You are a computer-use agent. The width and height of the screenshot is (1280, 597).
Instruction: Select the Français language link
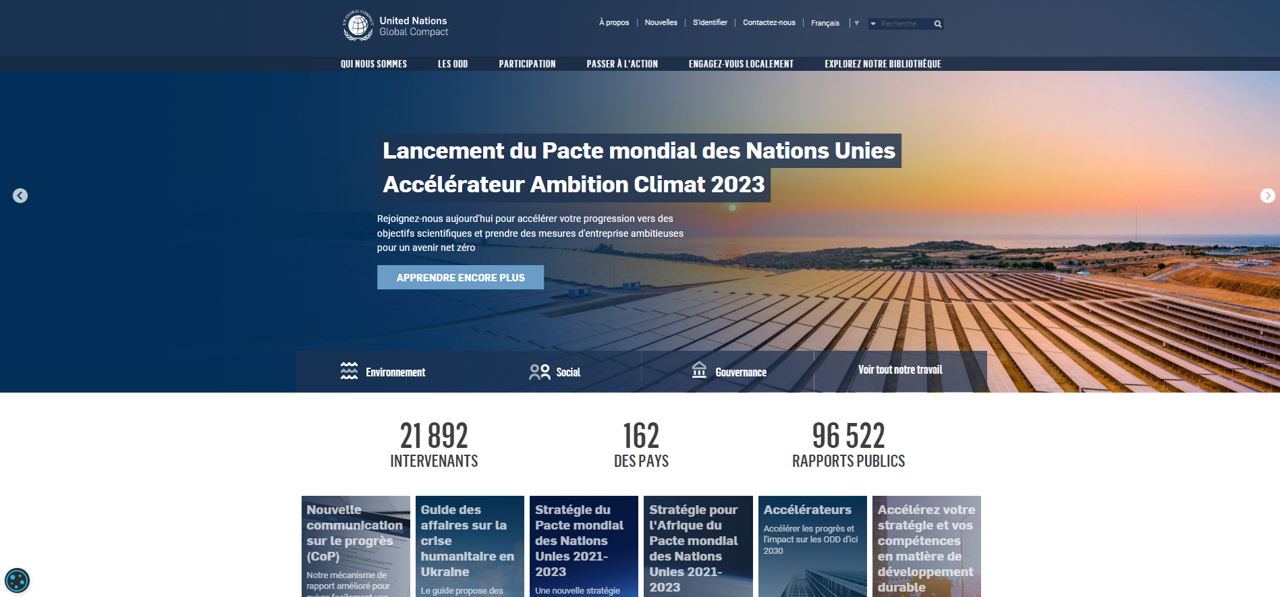pos(825,23)
